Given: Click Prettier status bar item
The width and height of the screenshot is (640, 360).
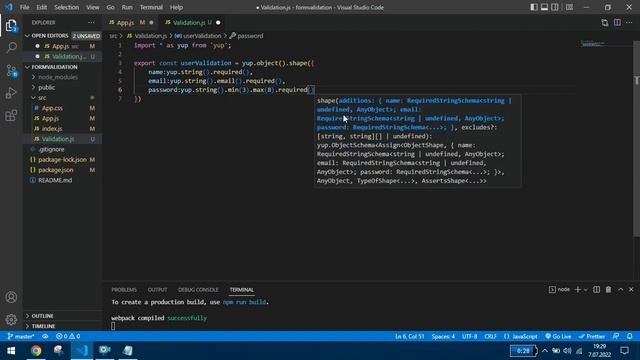Looking at the screenshot, I should (x=591, y=336).
